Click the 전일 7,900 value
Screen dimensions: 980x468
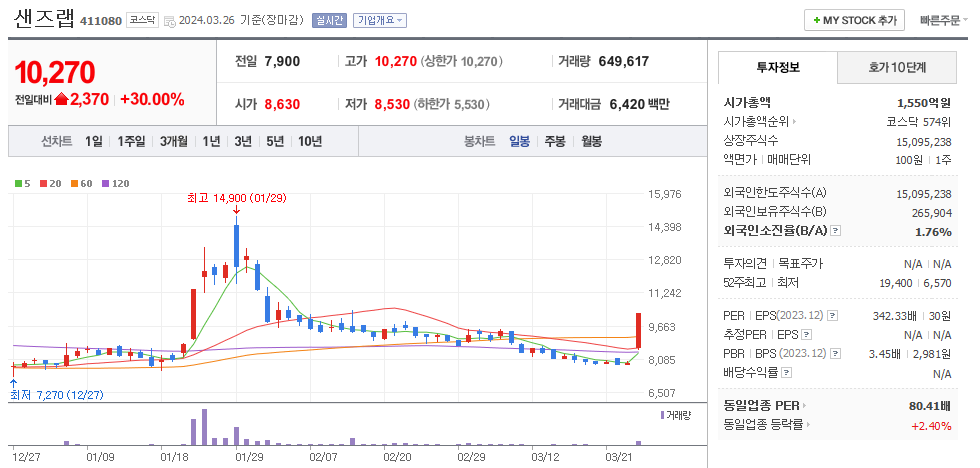[x=282, y=61]
